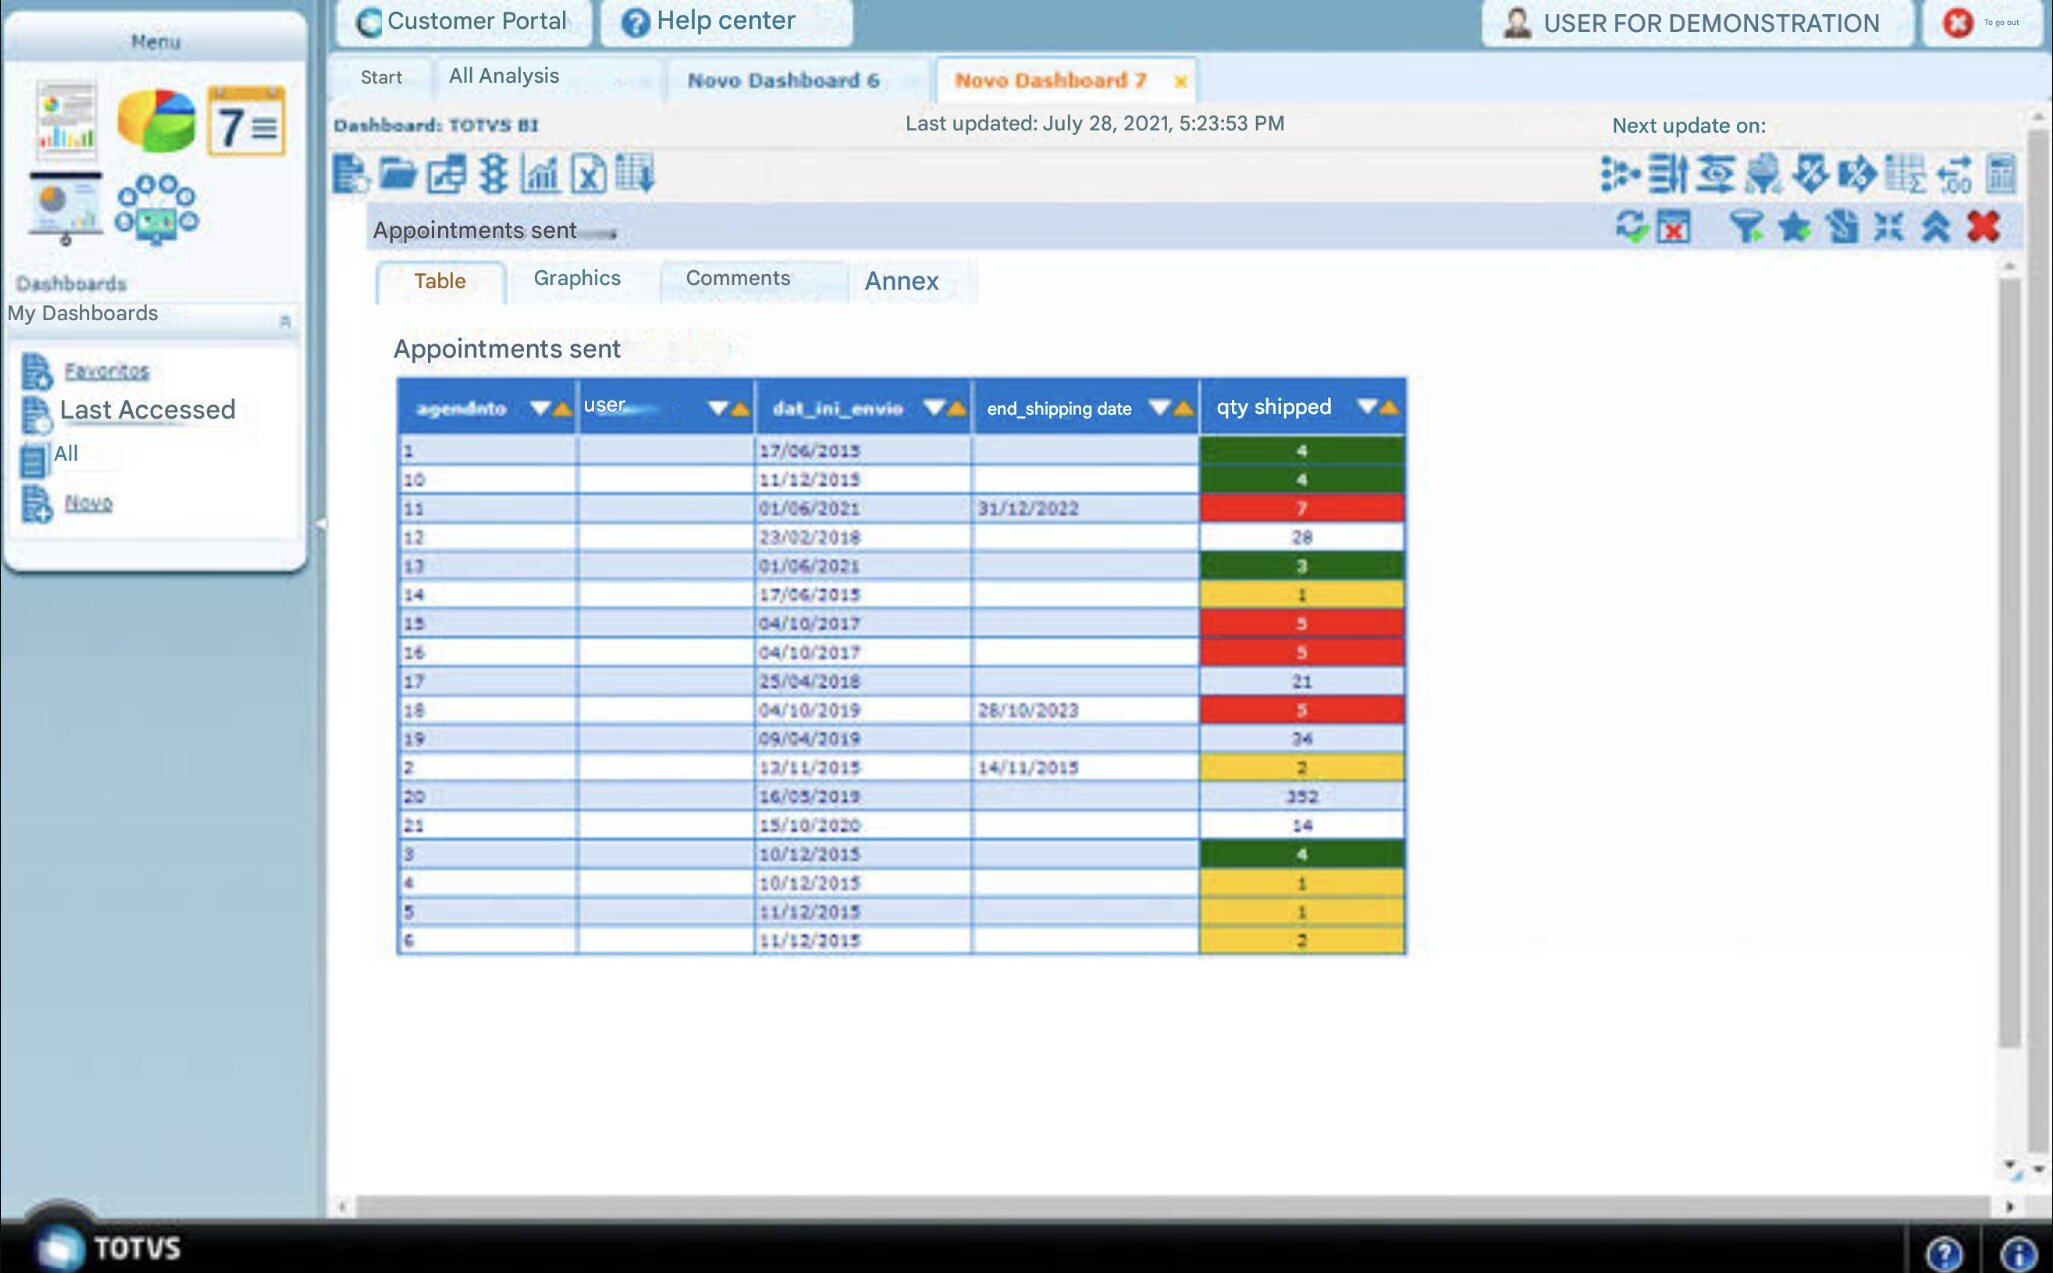2053x1273 pixels.
Task: Remove panel with the red X icon
Action: (x=1983, y=227)
